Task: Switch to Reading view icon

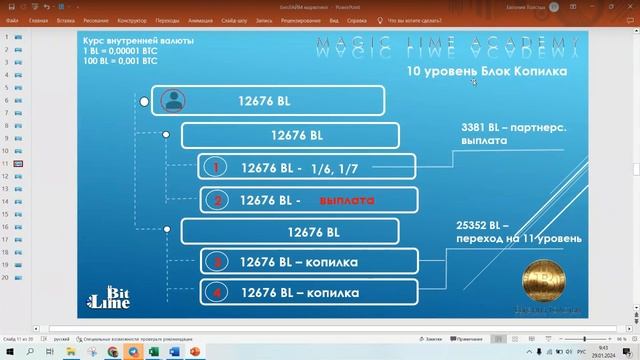Action: 531,339
